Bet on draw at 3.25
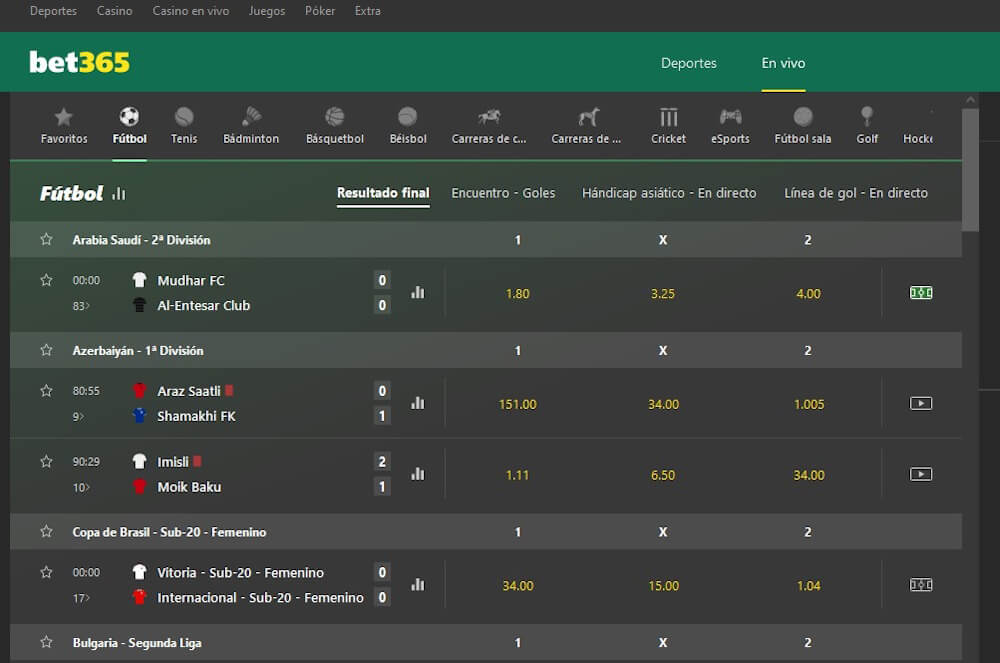This screenshot has width=1000, height=663. coord(663,293)
